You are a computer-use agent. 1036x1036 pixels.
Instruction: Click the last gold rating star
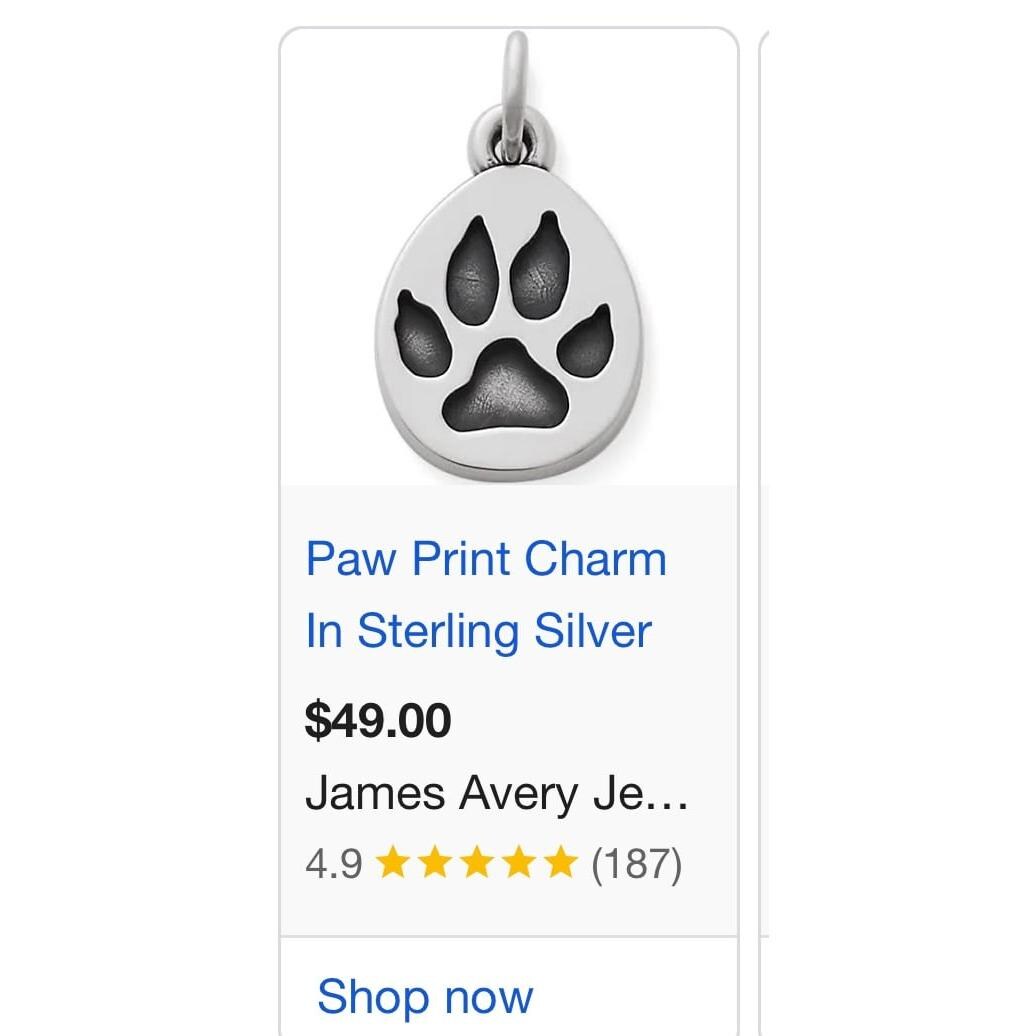coord(559,862)
